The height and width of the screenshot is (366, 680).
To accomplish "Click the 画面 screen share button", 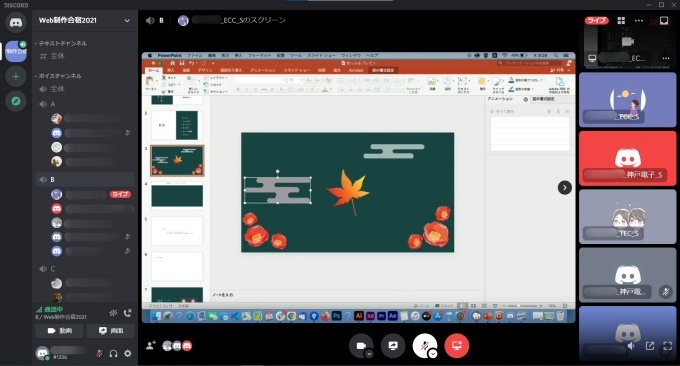I will [x=111, y=330].
